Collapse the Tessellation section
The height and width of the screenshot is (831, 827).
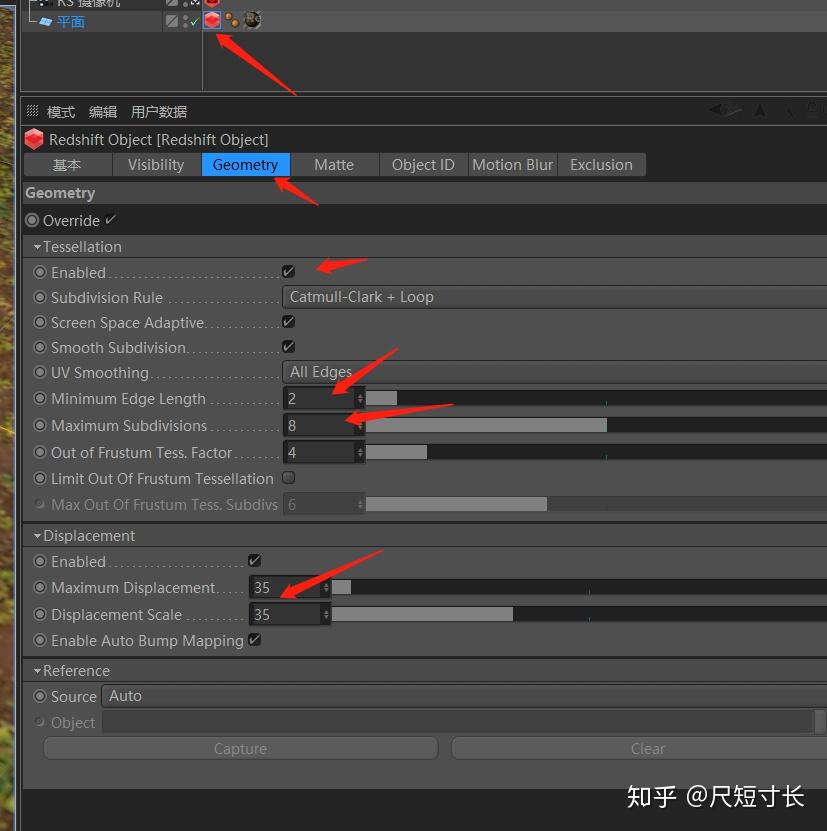click(x=36, y=246)
